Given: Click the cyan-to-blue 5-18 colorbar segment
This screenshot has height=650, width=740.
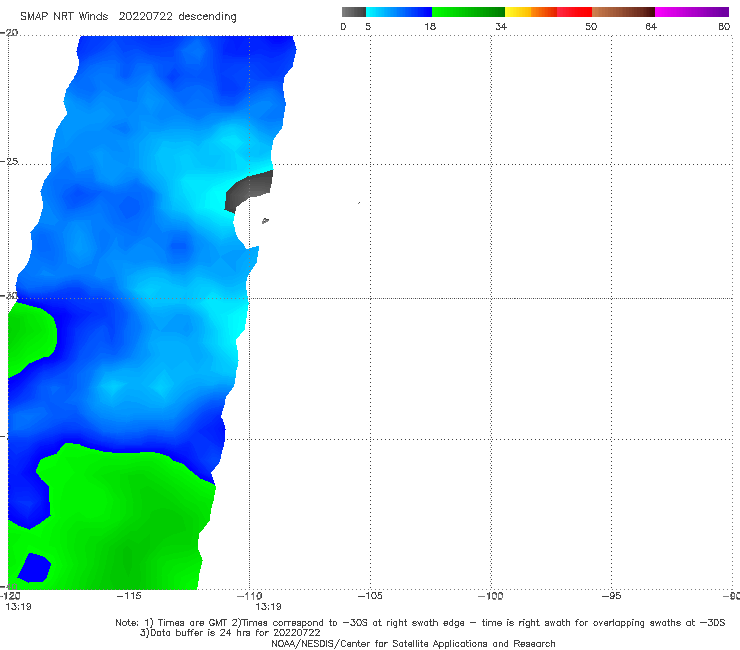Looking at the screenshot, I should click(399, 12).
